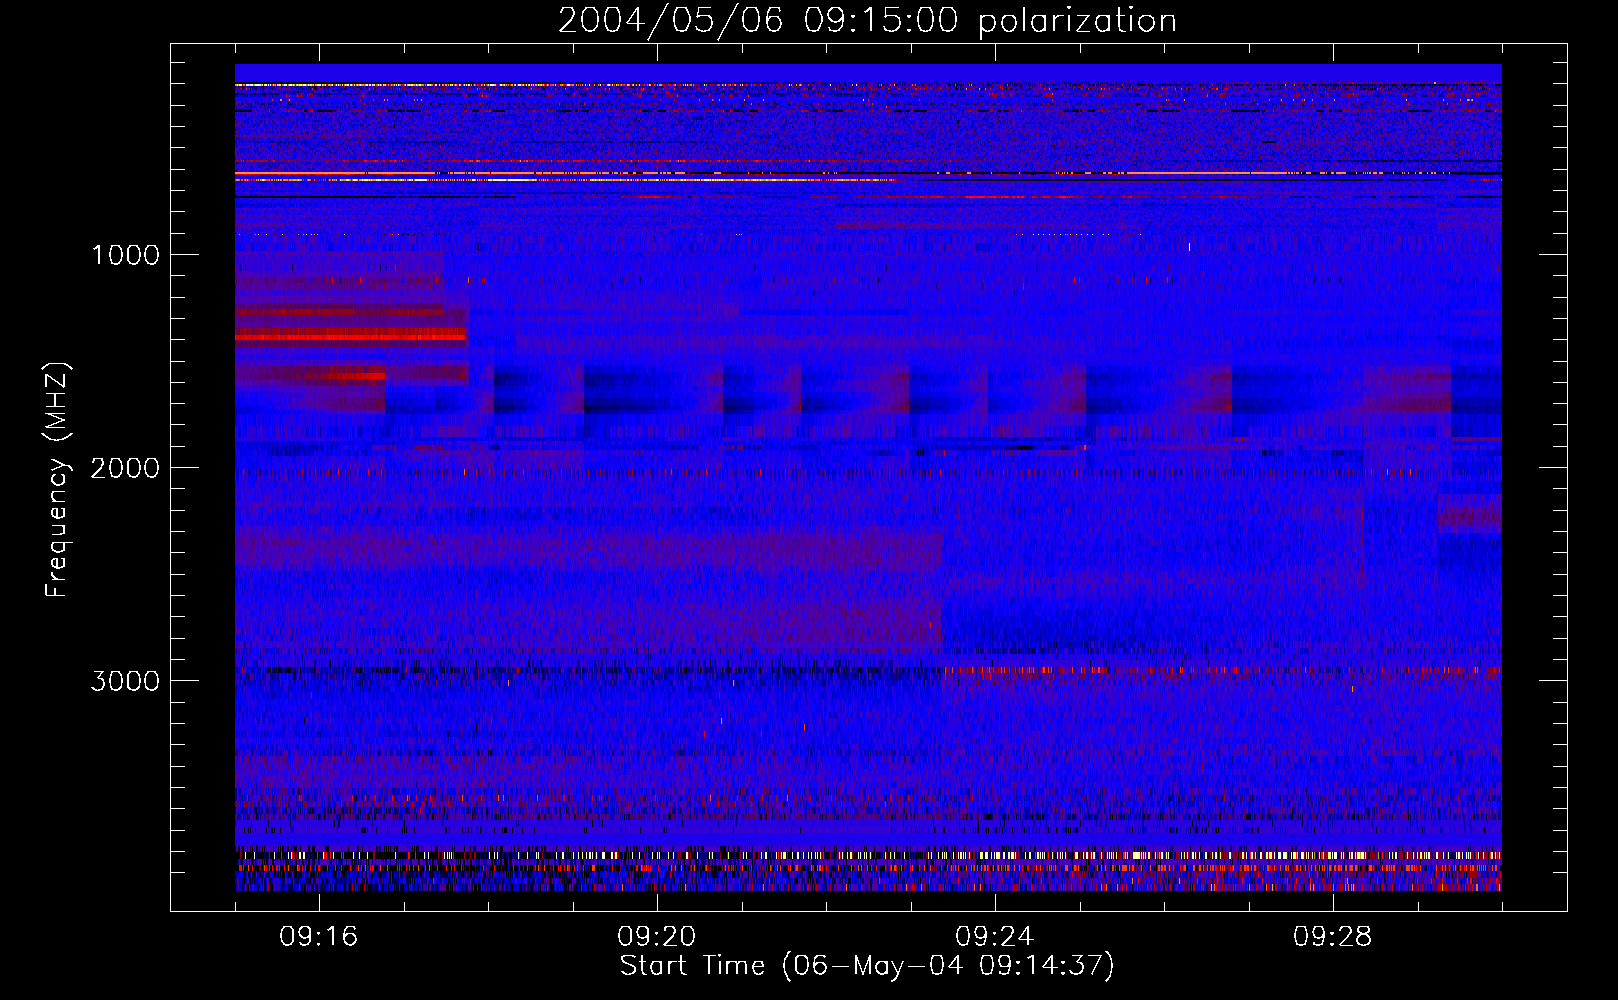The width and height of the screenshot is (1618, 1000).
Task: Click the 'Start Time (06-May-04 09:14:37)' label
Action: pos(867,966)
